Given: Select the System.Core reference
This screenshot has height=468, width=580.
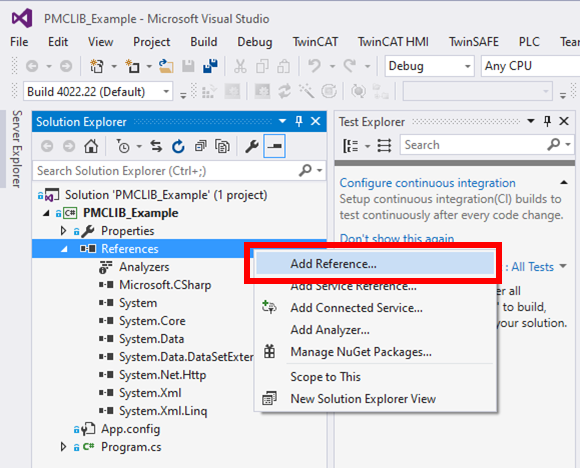Looking at the screenshot, I should pyautogui.click(x=152, y=321).
